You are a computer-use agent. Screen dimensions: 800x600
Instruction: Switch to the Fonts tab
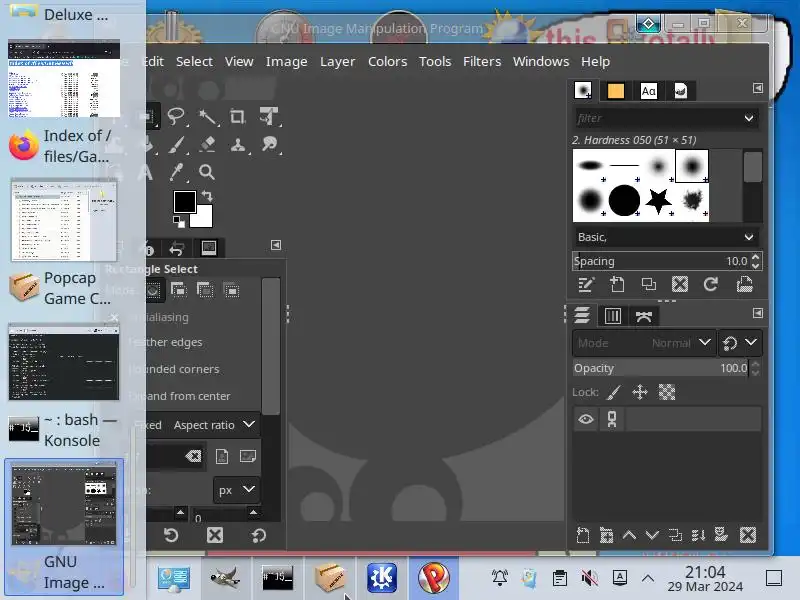tap(648, 91)
